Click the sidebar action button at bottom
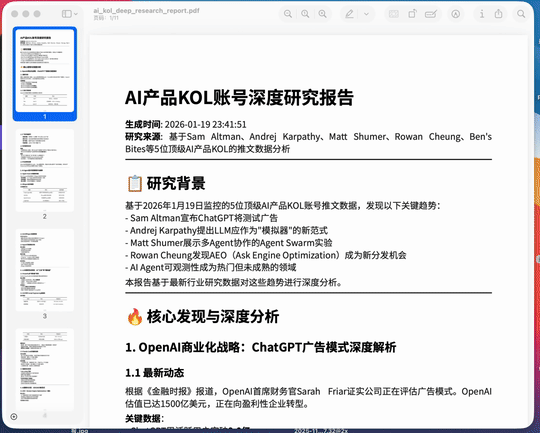This screenshot has width=540, height=433. pyautogui.click(x=14, y=417)
